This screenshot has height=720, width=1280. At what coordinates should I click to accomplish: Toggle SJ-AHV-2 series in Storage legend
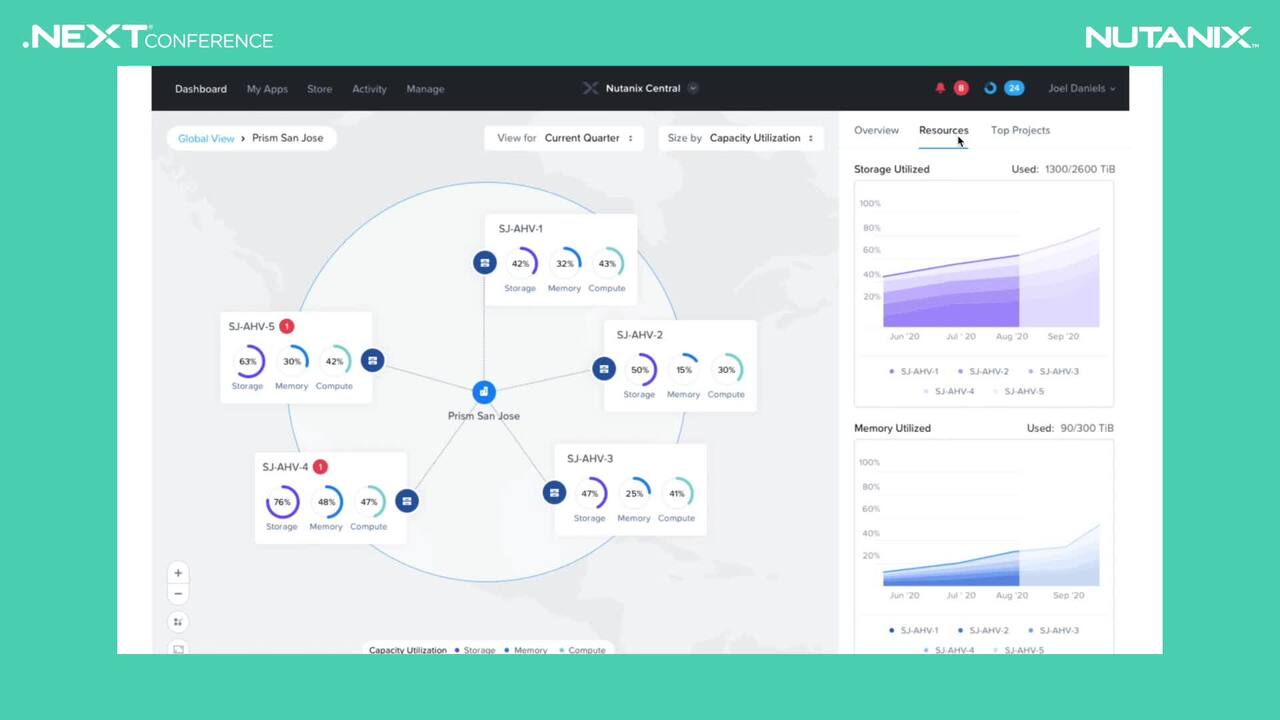coord(984,372)
